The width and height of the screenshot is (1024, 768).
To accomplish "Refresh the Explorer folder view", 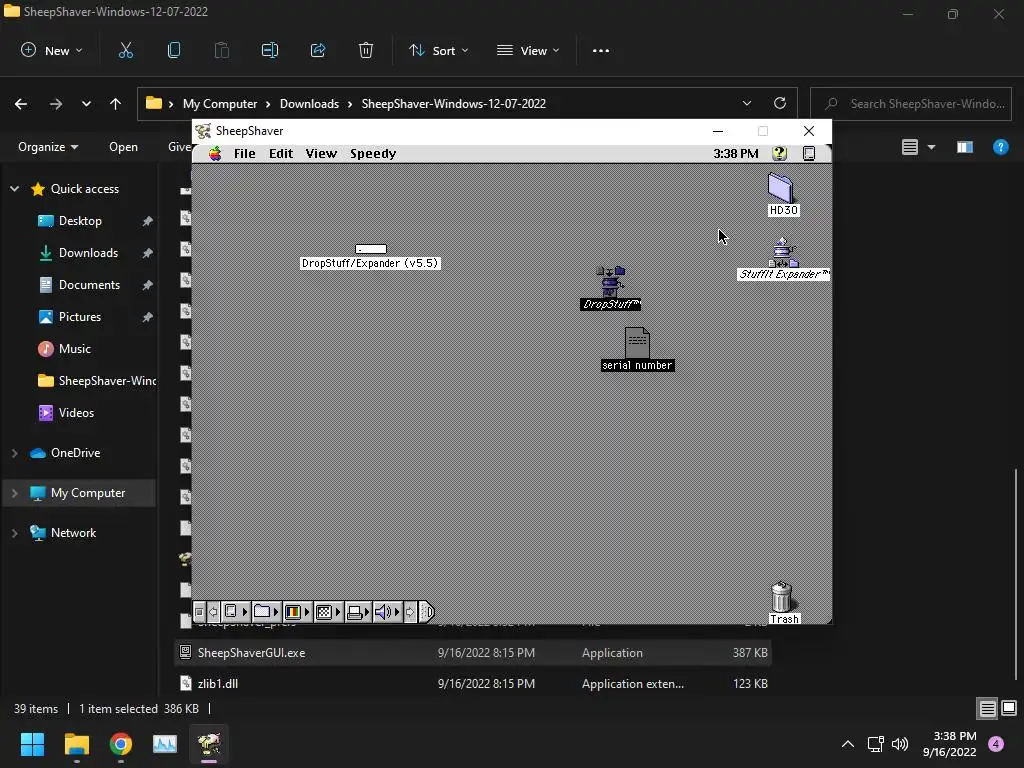I will pos(780,103).
